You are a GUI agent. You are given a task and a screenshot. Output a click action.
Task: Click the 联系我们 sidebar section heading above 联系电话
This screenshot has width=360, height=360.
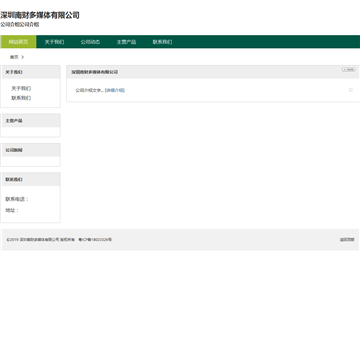pos(14,179)
